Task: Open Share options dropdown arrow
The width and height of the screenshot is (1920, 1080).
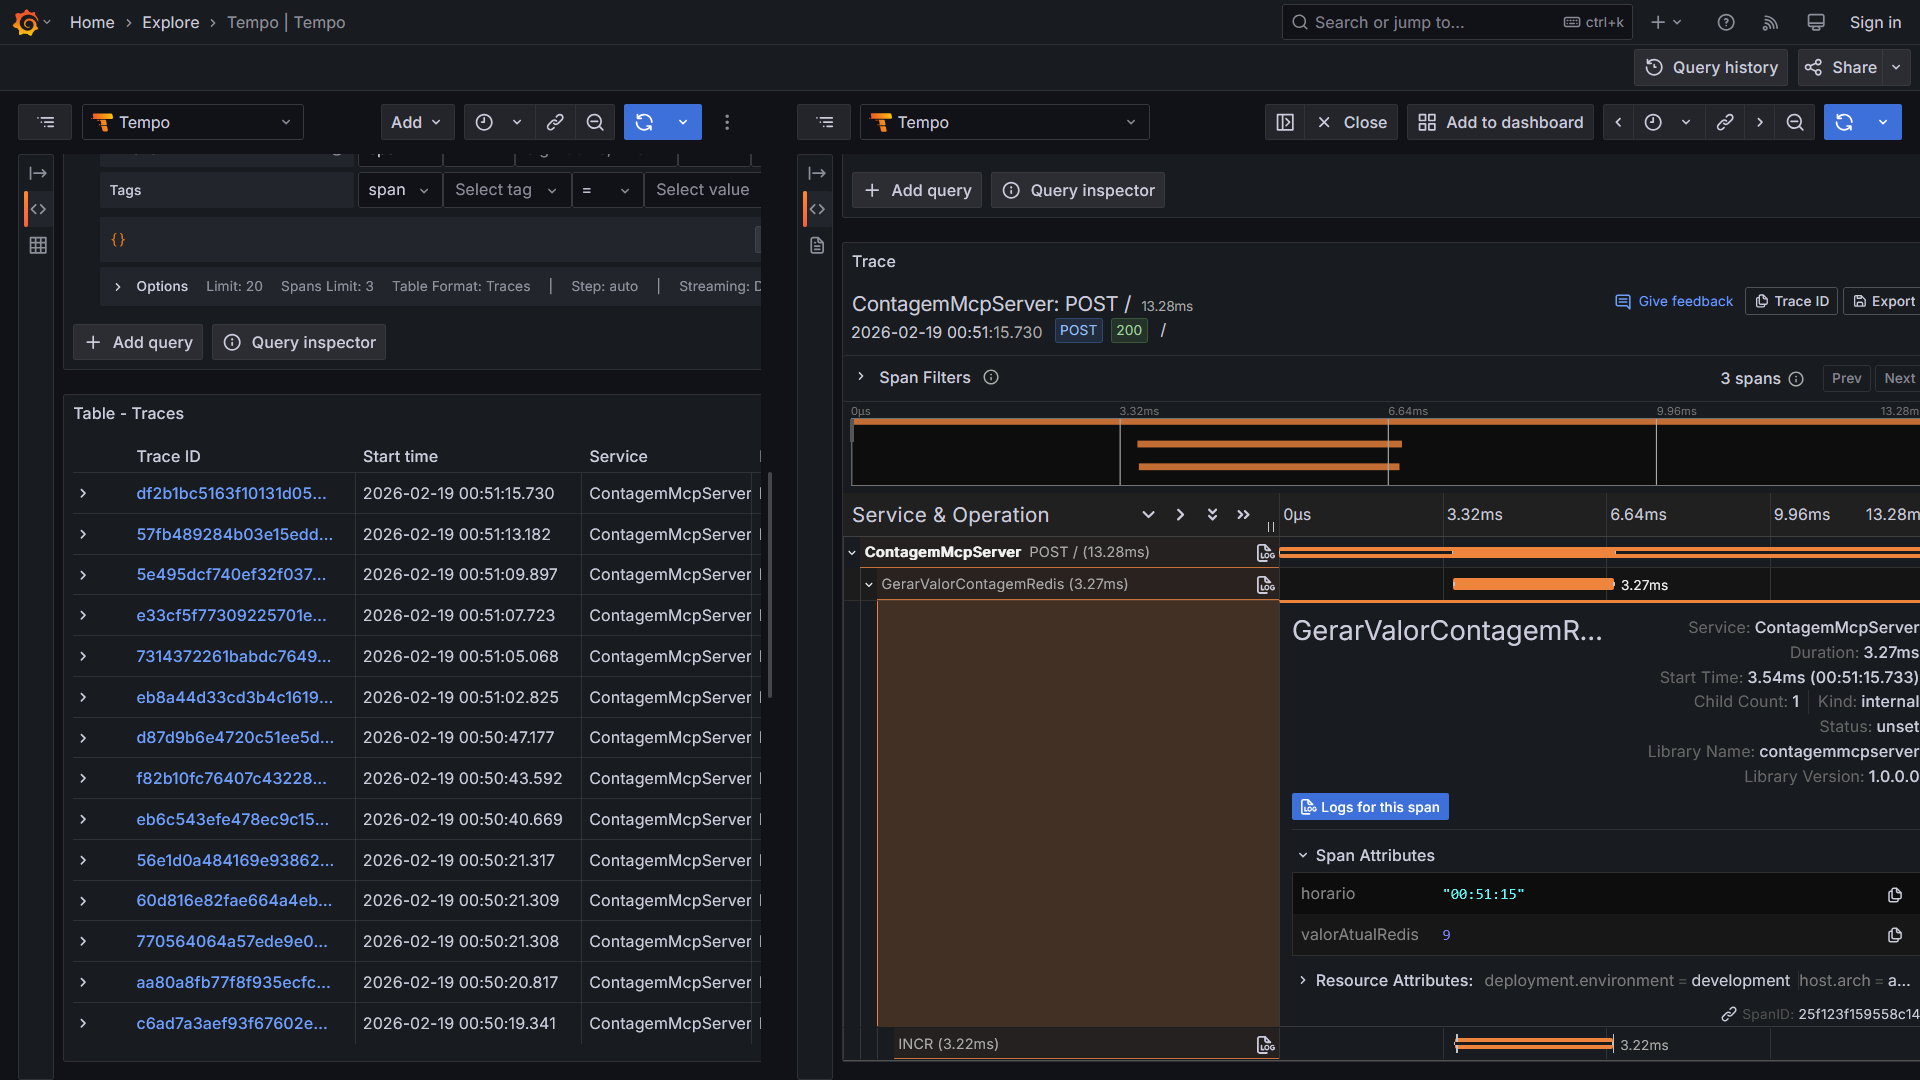Action: [x=1897, y=68]
